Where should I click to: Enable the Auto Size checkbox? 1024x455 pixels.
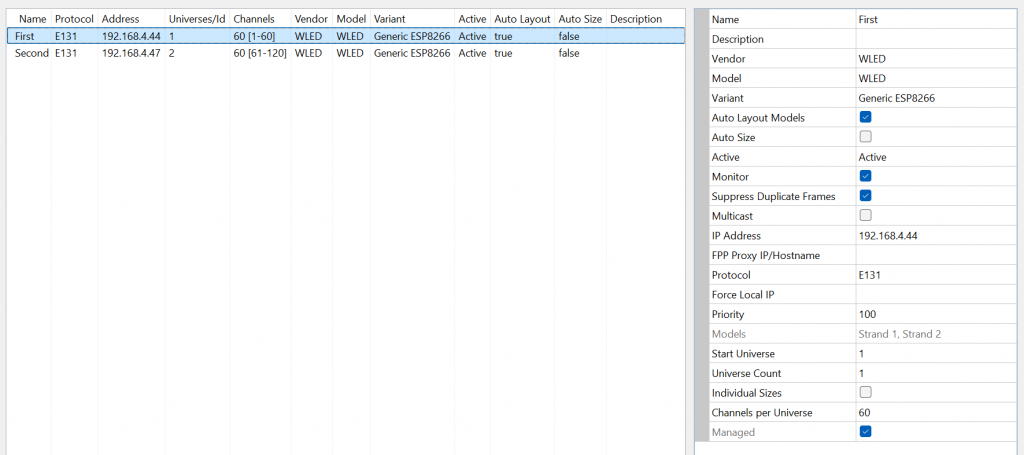tap(866, 137)
